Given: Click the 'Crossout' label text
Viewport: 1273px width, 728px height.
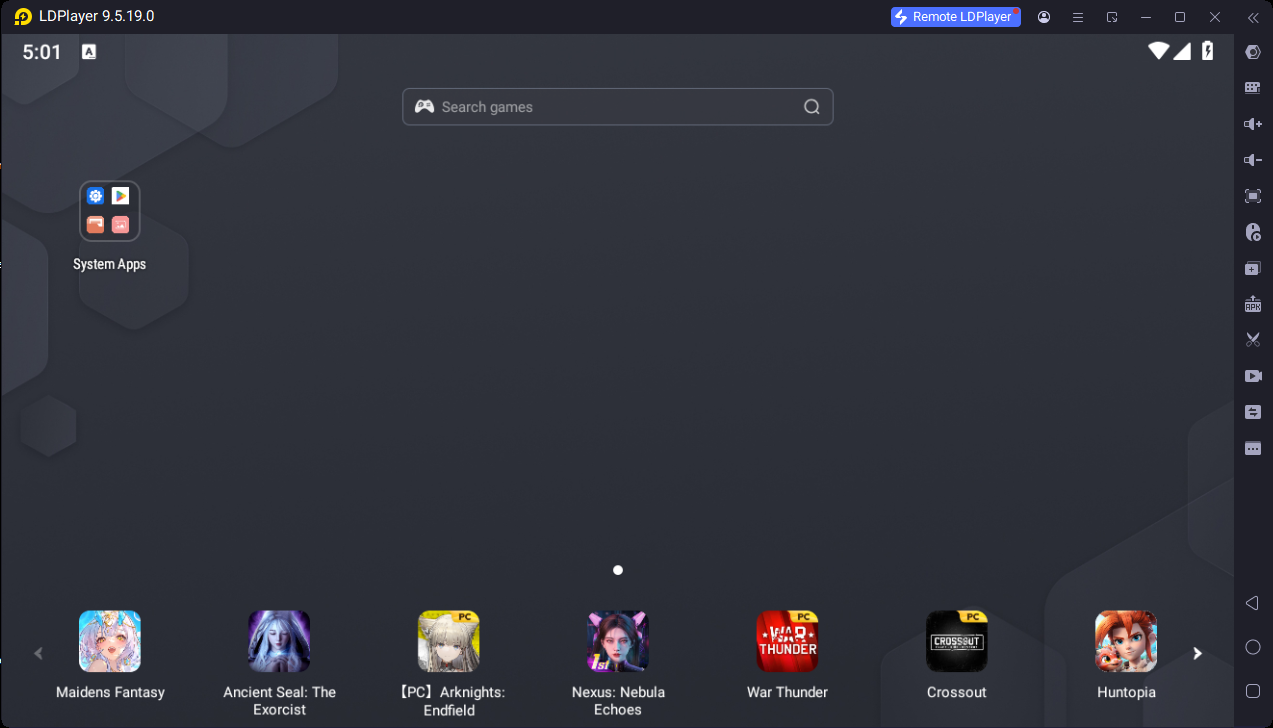Looking at the screenshot, I should (x=957, y=692).
